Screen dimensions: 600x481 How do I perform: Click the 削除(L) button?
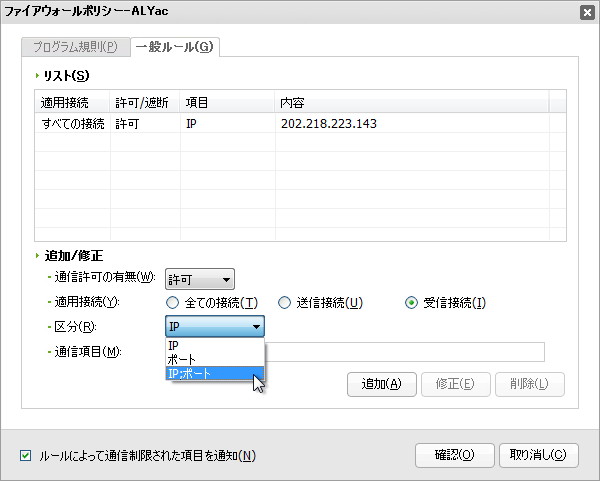coord(530,384)
